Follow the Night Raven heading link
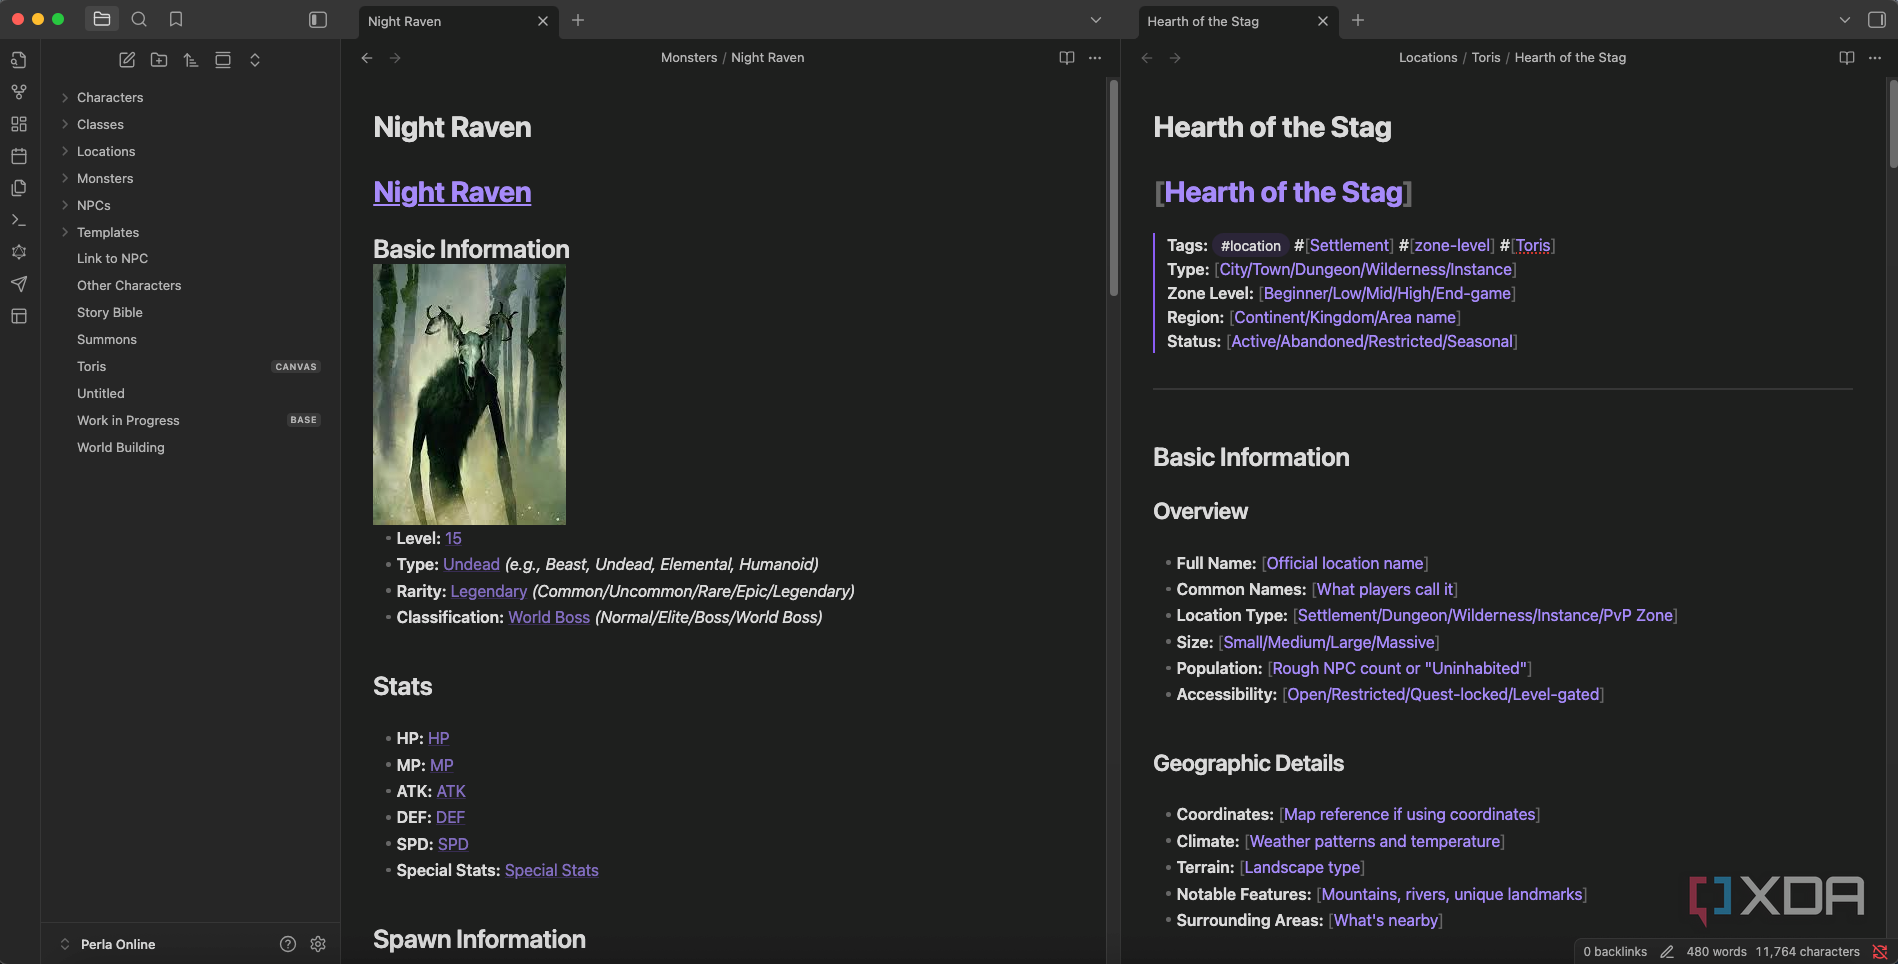This screenshot has width=1898, height=964. click(x=452, y=192)
